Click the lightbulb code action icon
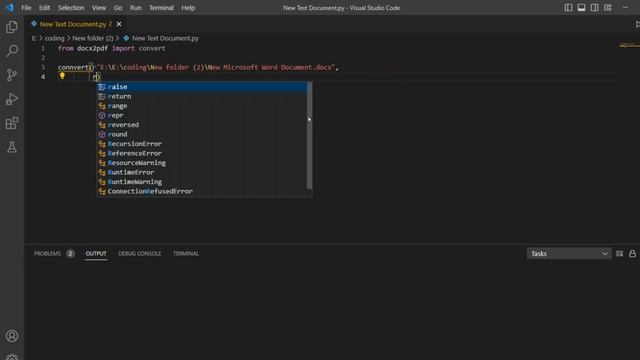Screen dimensions: 640x360 [62, 76]
